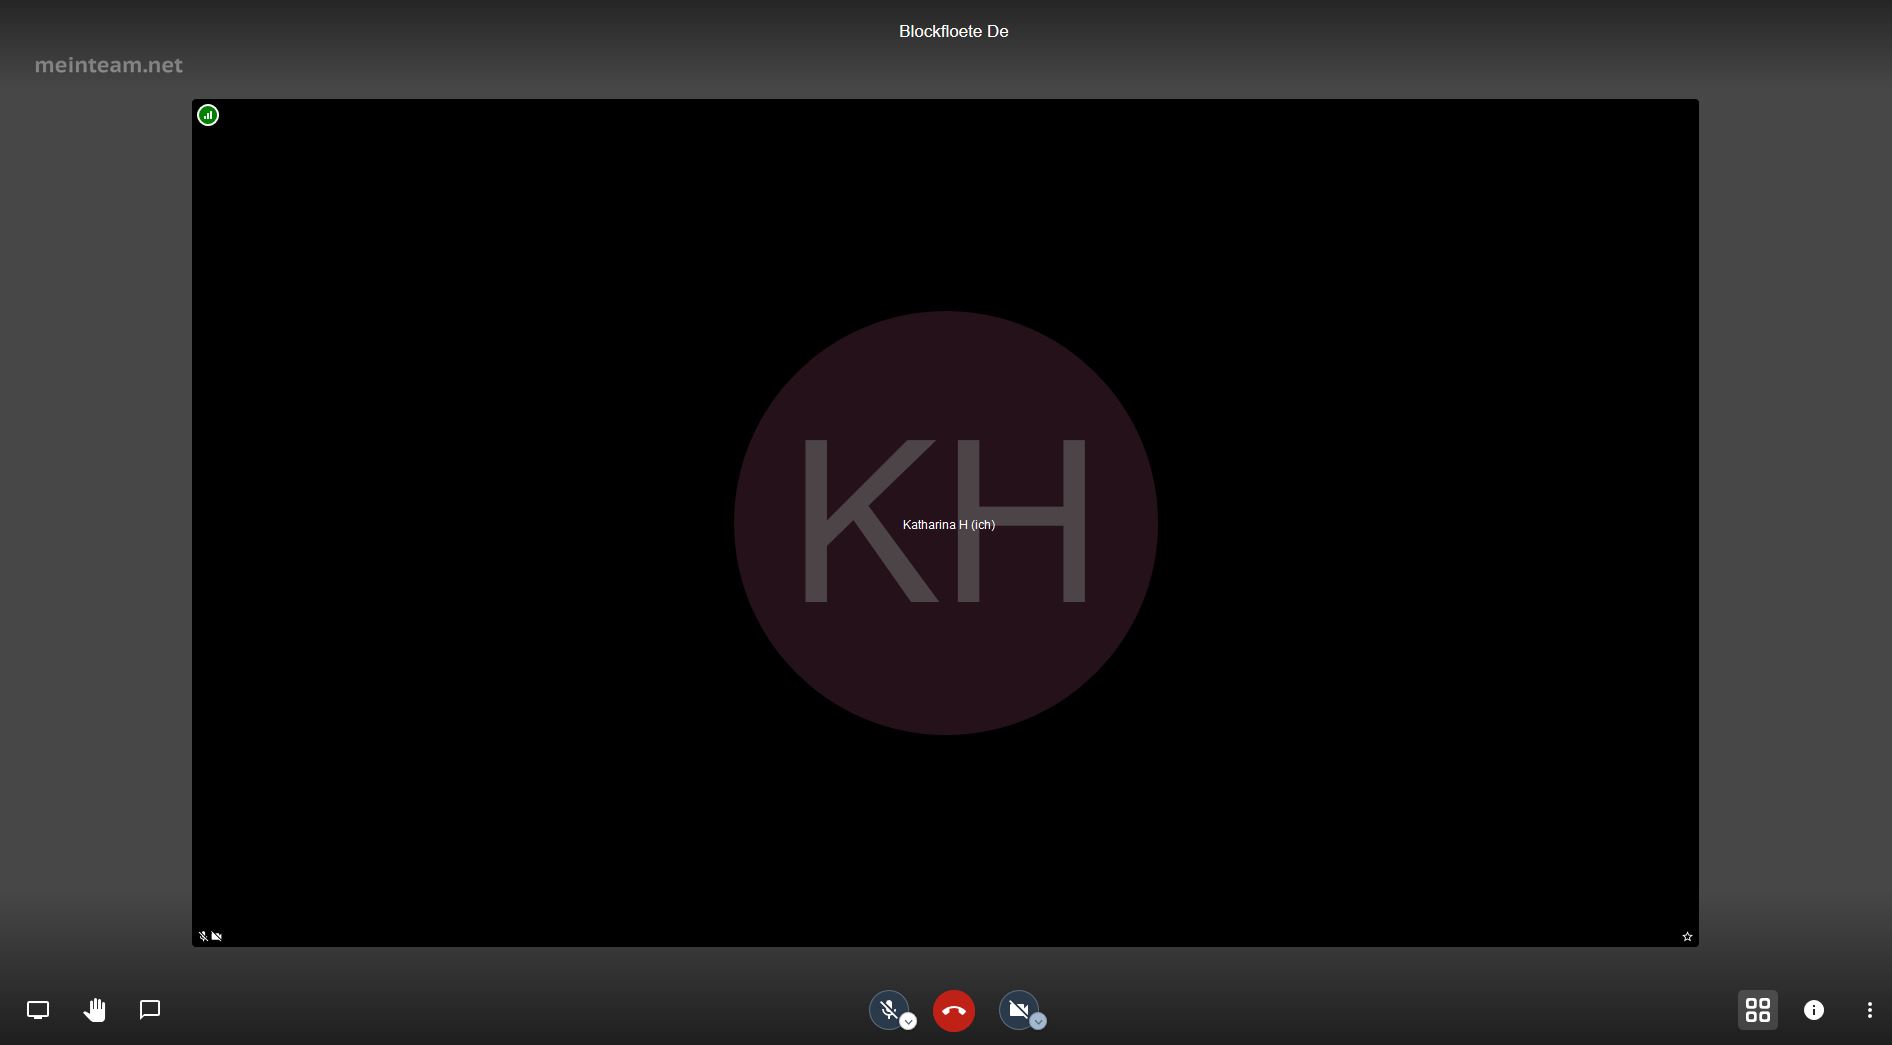
Task: Open microphone audio settings dropdown
Action: tap(908, 1022)
